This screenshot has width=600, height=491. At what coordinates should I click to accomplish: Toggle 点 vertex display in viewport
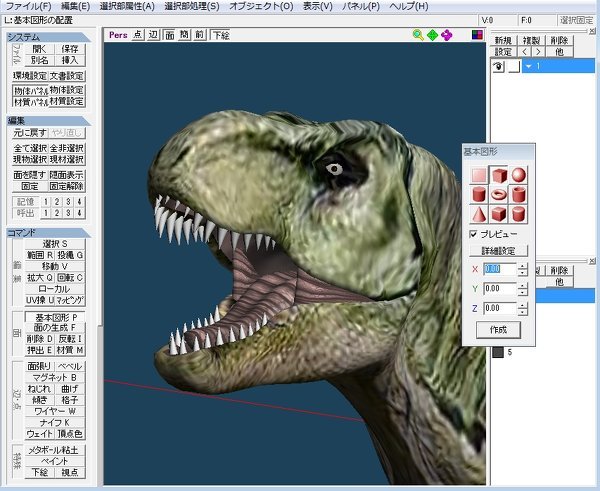click(x=137, y=34)
